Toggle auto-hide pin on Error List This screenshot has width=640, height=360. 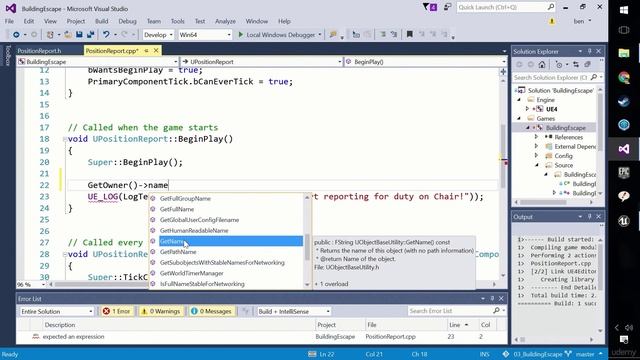(492, 298)
